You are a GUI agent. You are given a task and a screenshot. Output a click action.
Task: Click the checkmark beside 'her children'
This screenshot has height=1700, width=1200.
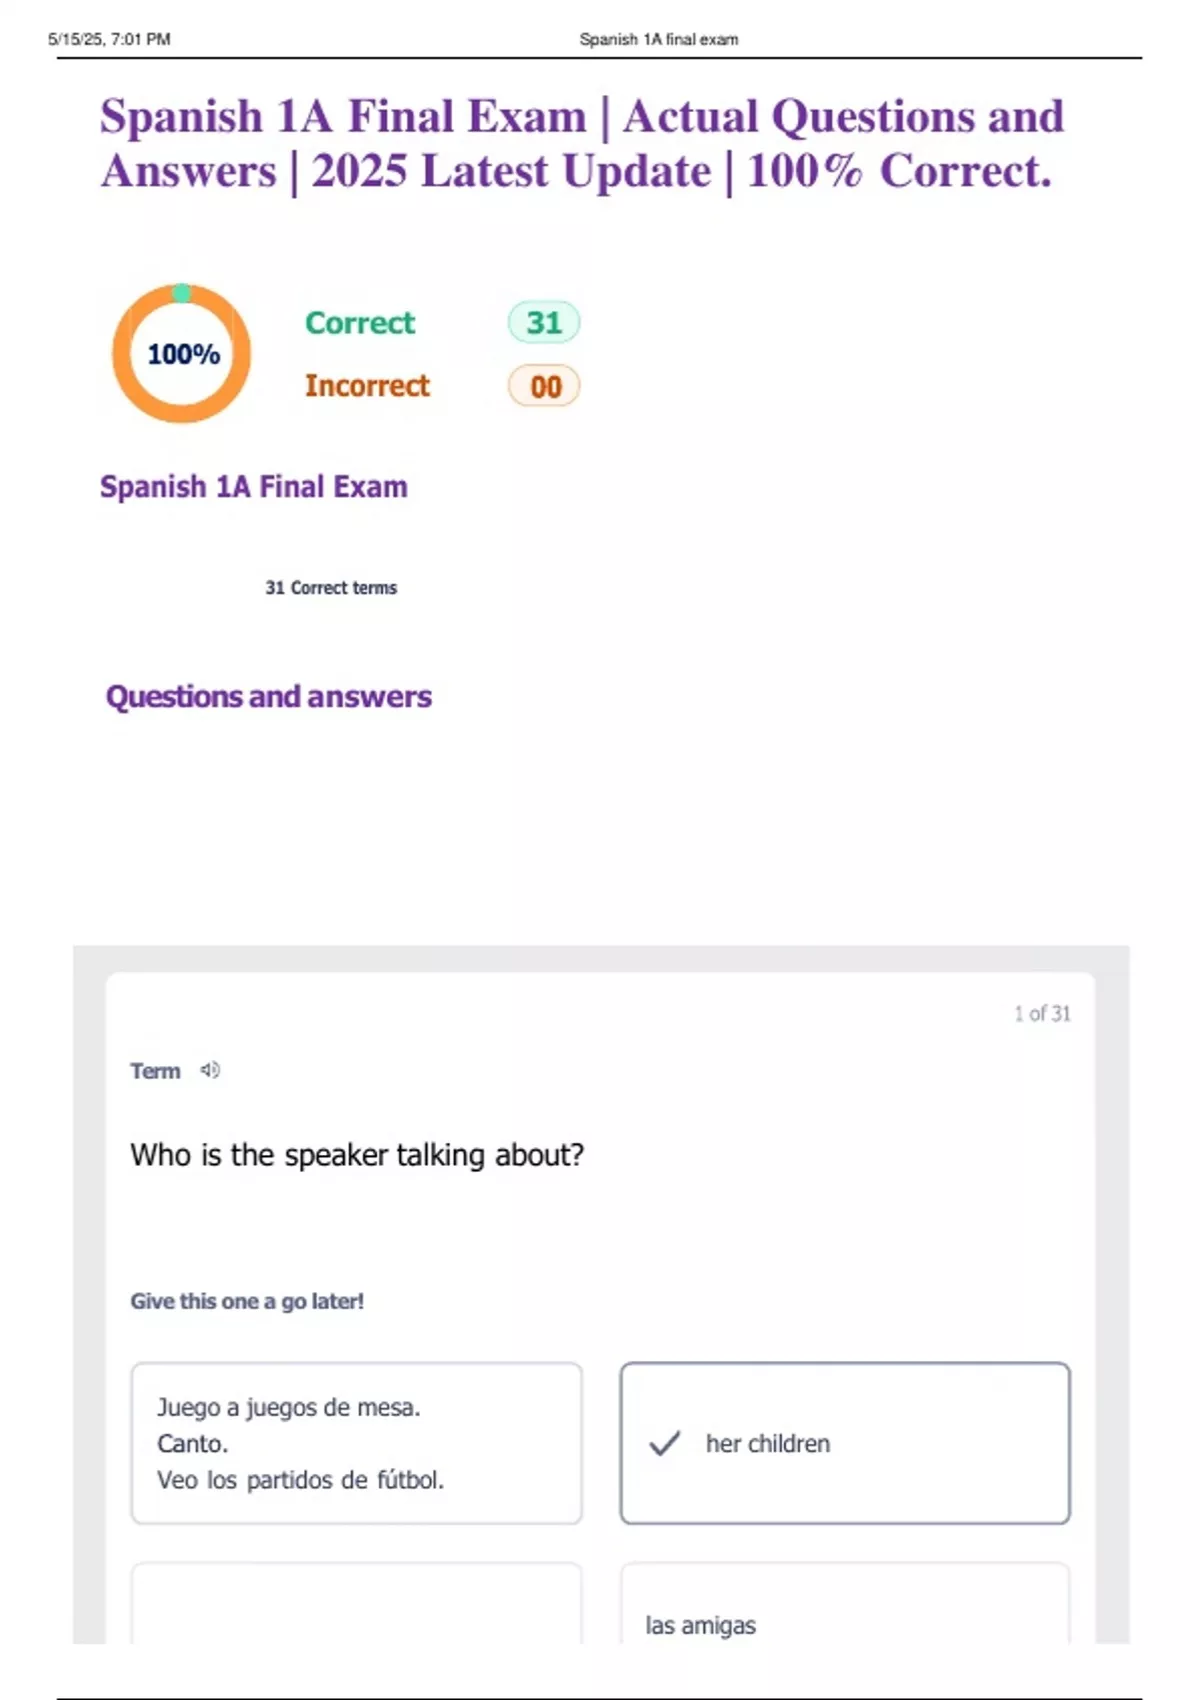coord(665,1443)
